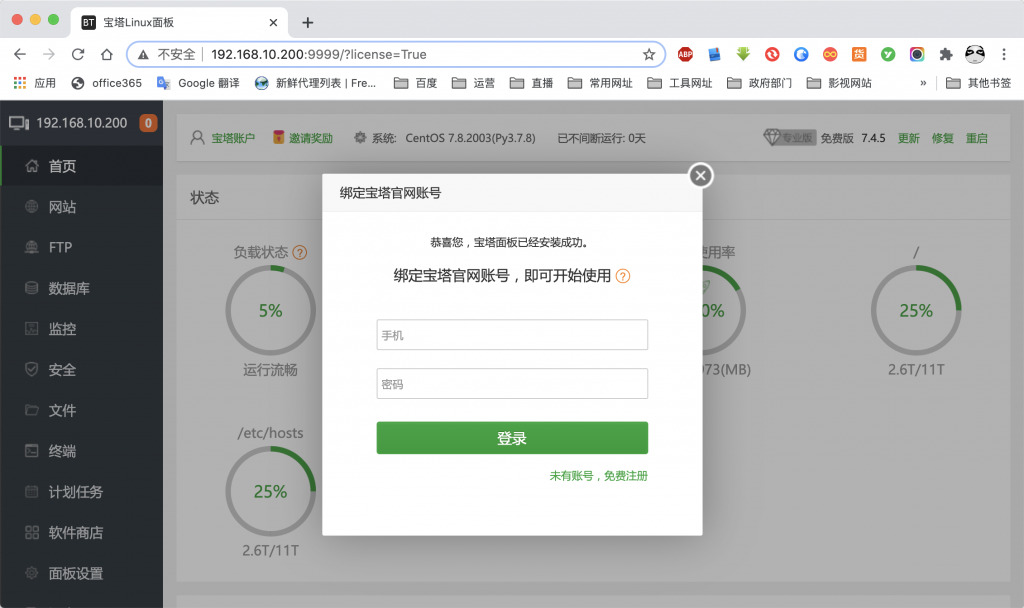Screen dimensions: 1024x608
Task: Expand the 百度 bookmark folder
Action: (416, 83)
